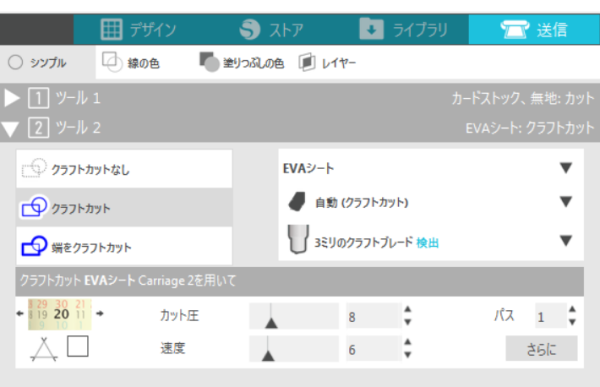
Task: Select 端をクラフトカット option
Action: pyautogui.click(x=124, y=246)
